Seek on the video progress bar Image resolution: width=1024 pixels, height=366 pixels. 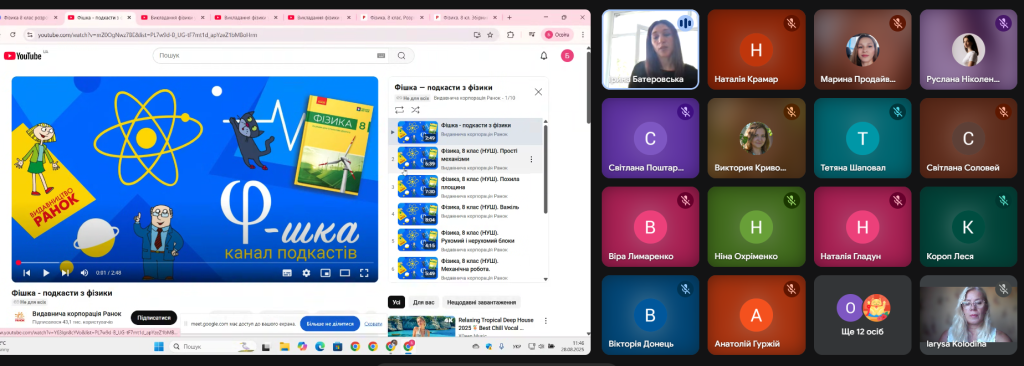point(195,263)
